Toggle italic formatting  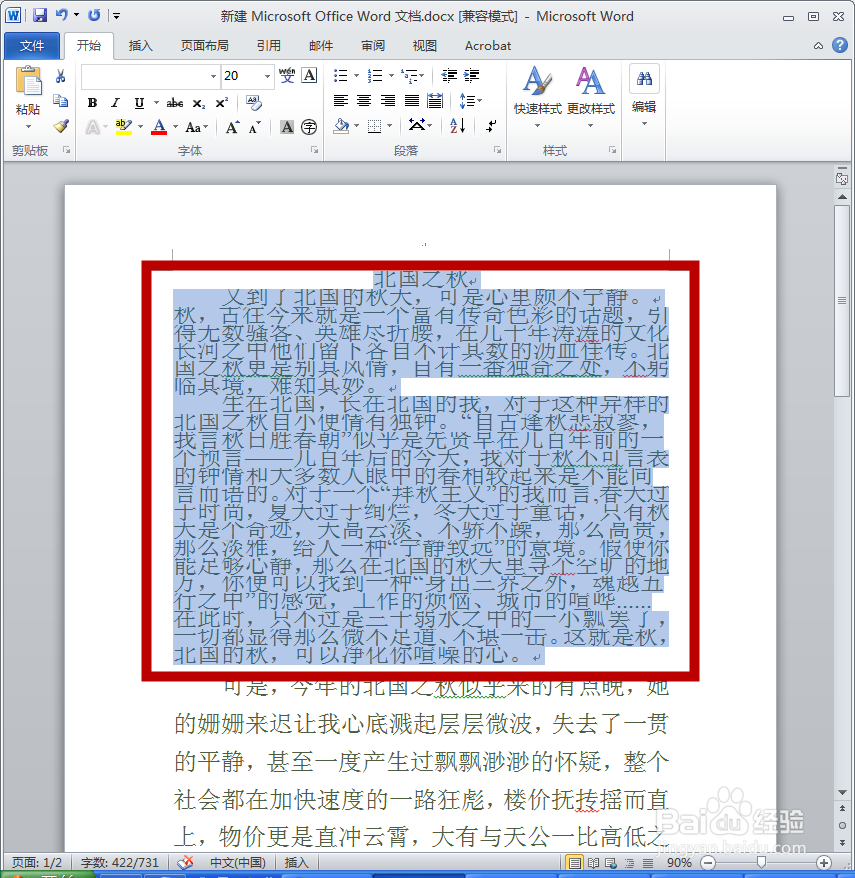pos(114,103)
